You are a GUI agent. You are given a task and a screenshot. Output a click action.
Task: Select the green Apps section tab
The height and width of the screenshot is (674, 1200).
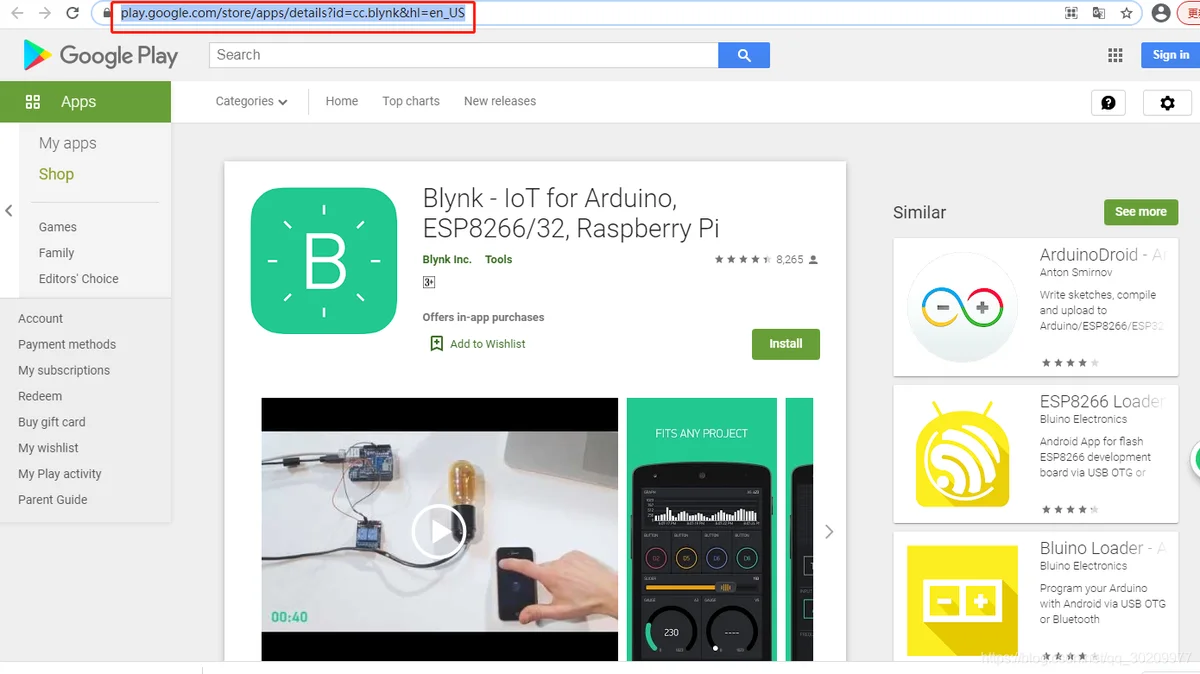tap(85, 102)
